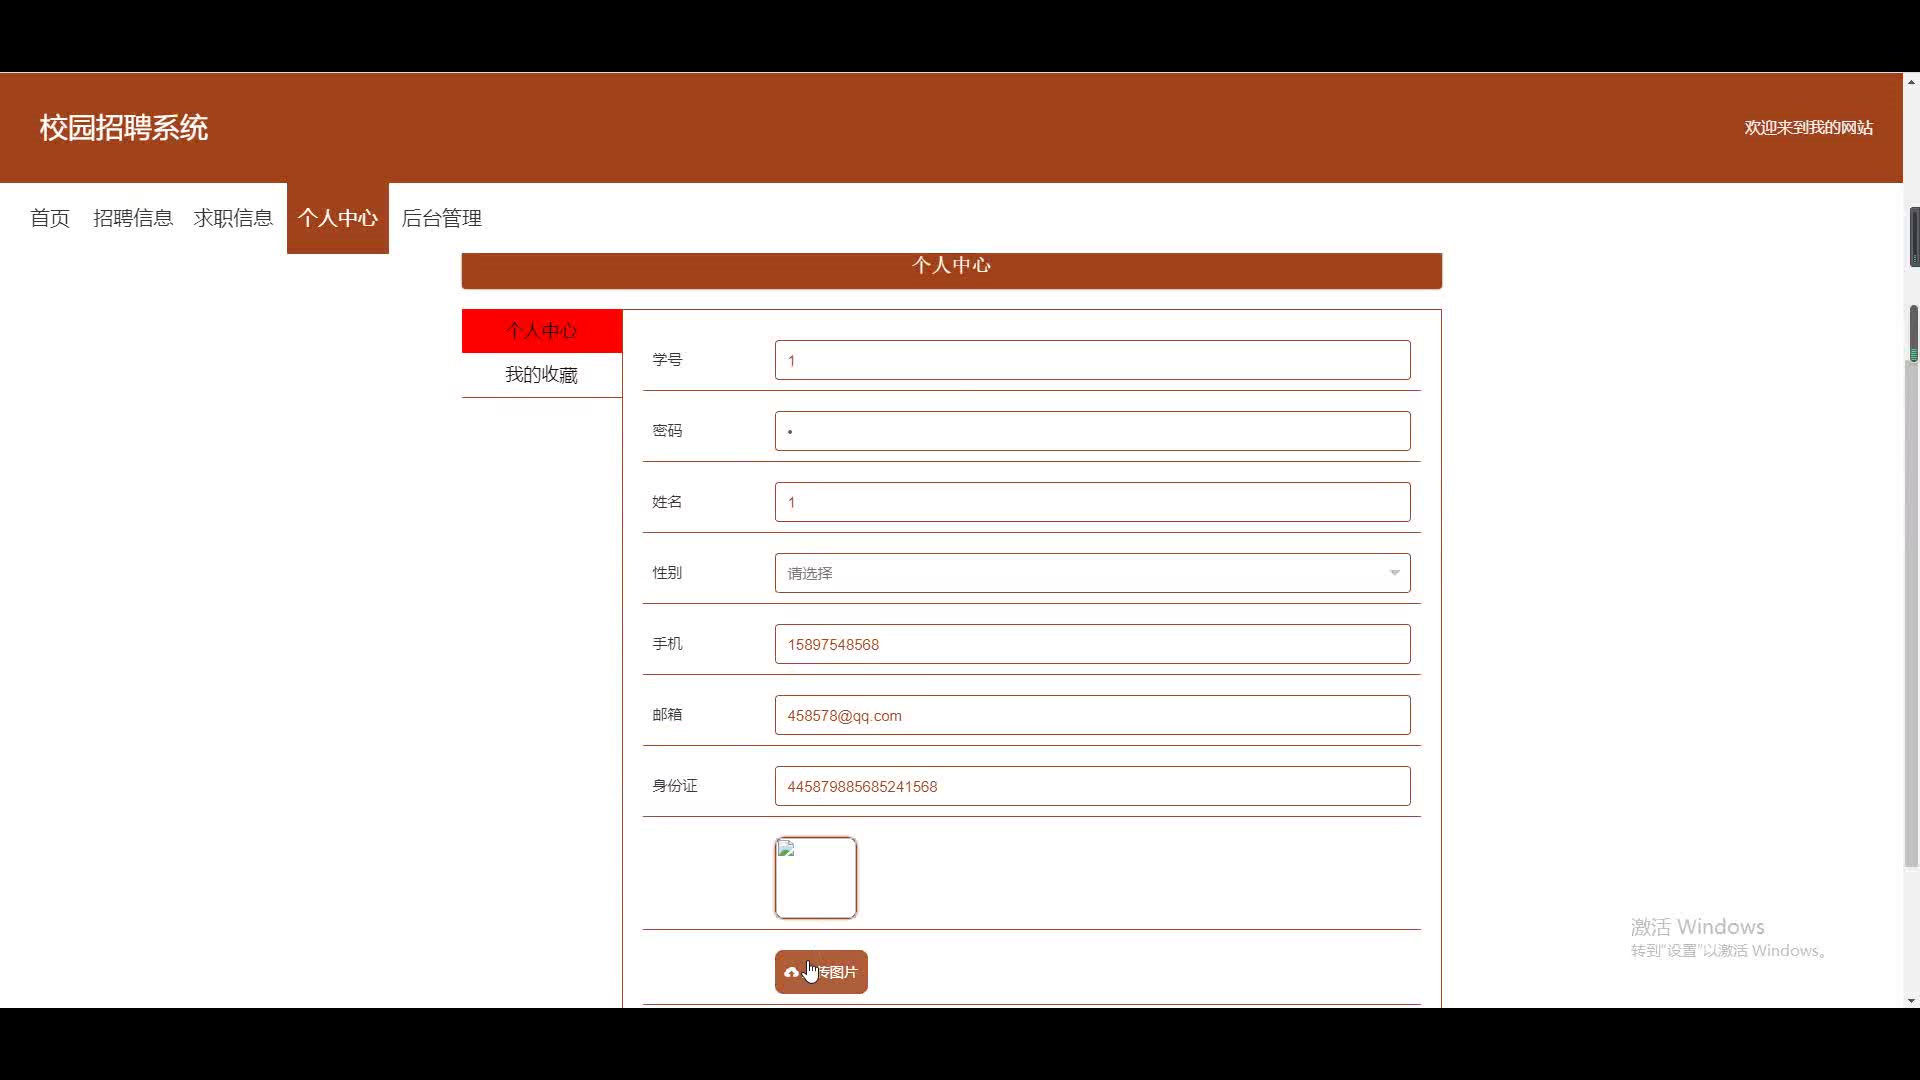Expand the 性别 dropdown arrow
Image resolution: width=1920 pixels, height=1080 pixels.
click(x=1394, y=573)
